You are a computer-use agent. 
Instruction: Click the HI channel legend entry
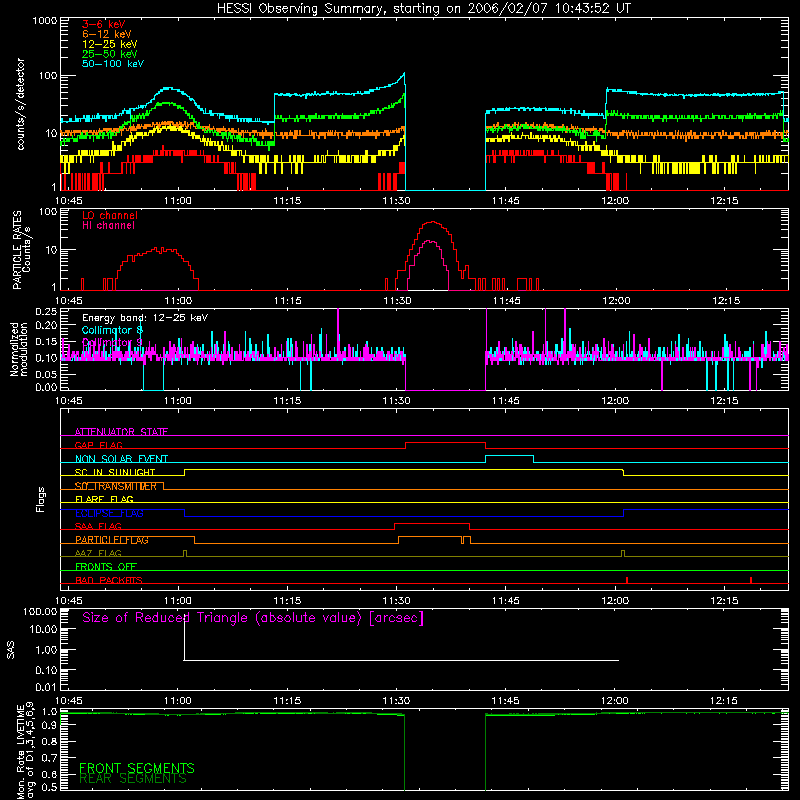click(108, 226)
